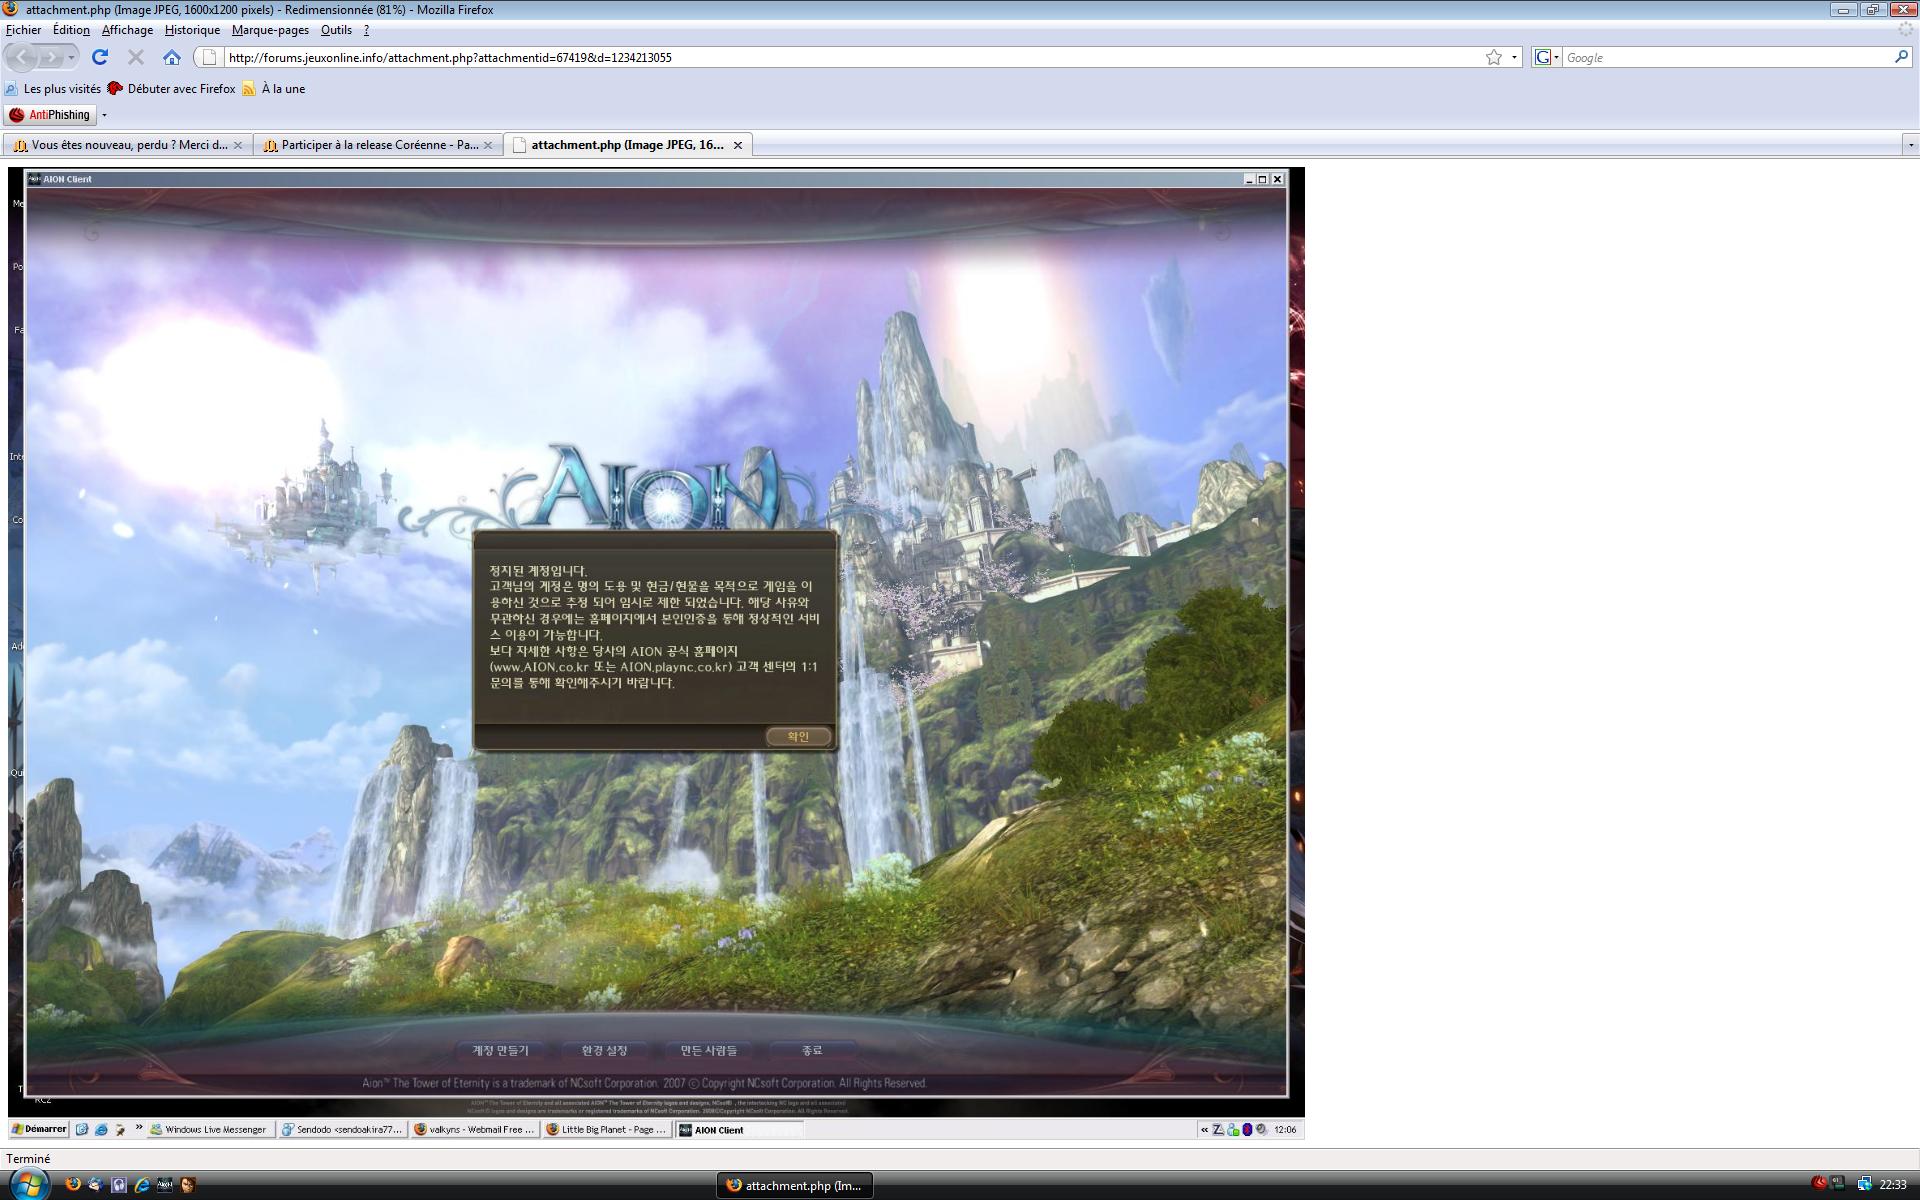Click the search magnifier icon
Image resolution: width=1920 pixels, height=1200 pixels.
pyautogui.click(x=1901, y=57)
